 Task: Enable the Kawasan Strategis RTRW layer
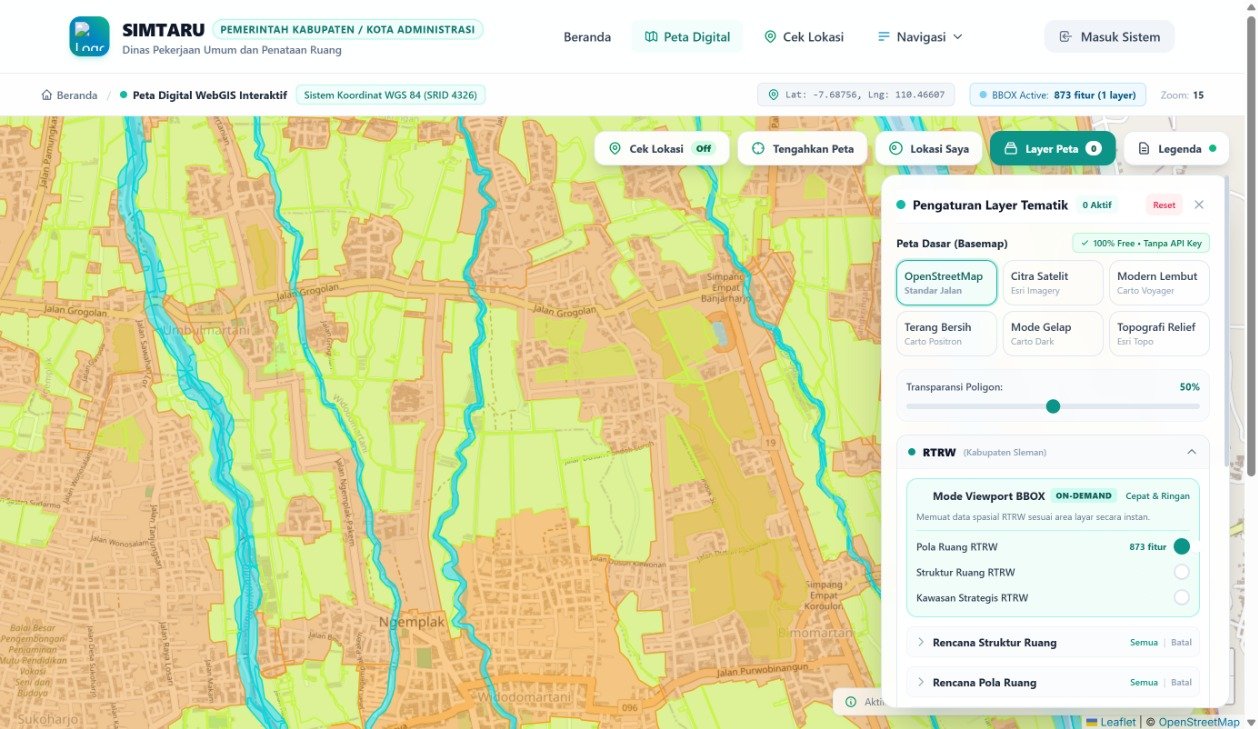pos(1182,598)
